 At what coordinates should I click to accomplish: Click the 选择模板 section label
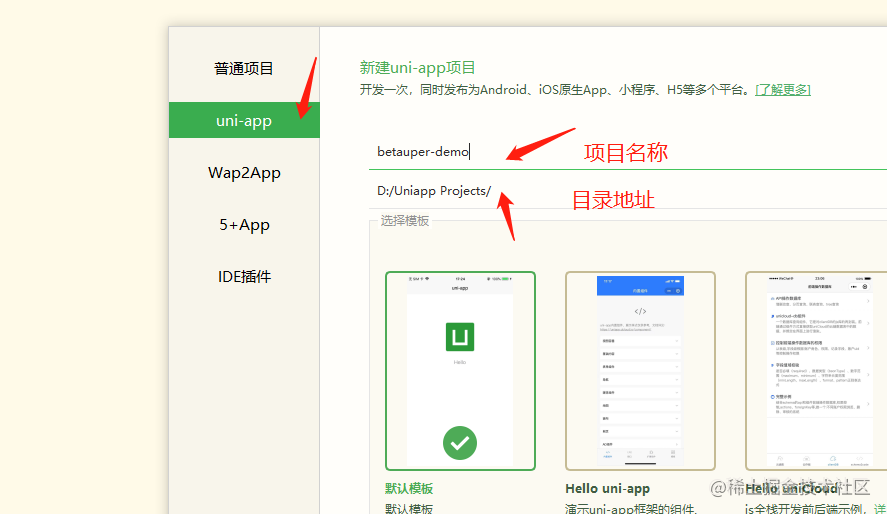404,221
